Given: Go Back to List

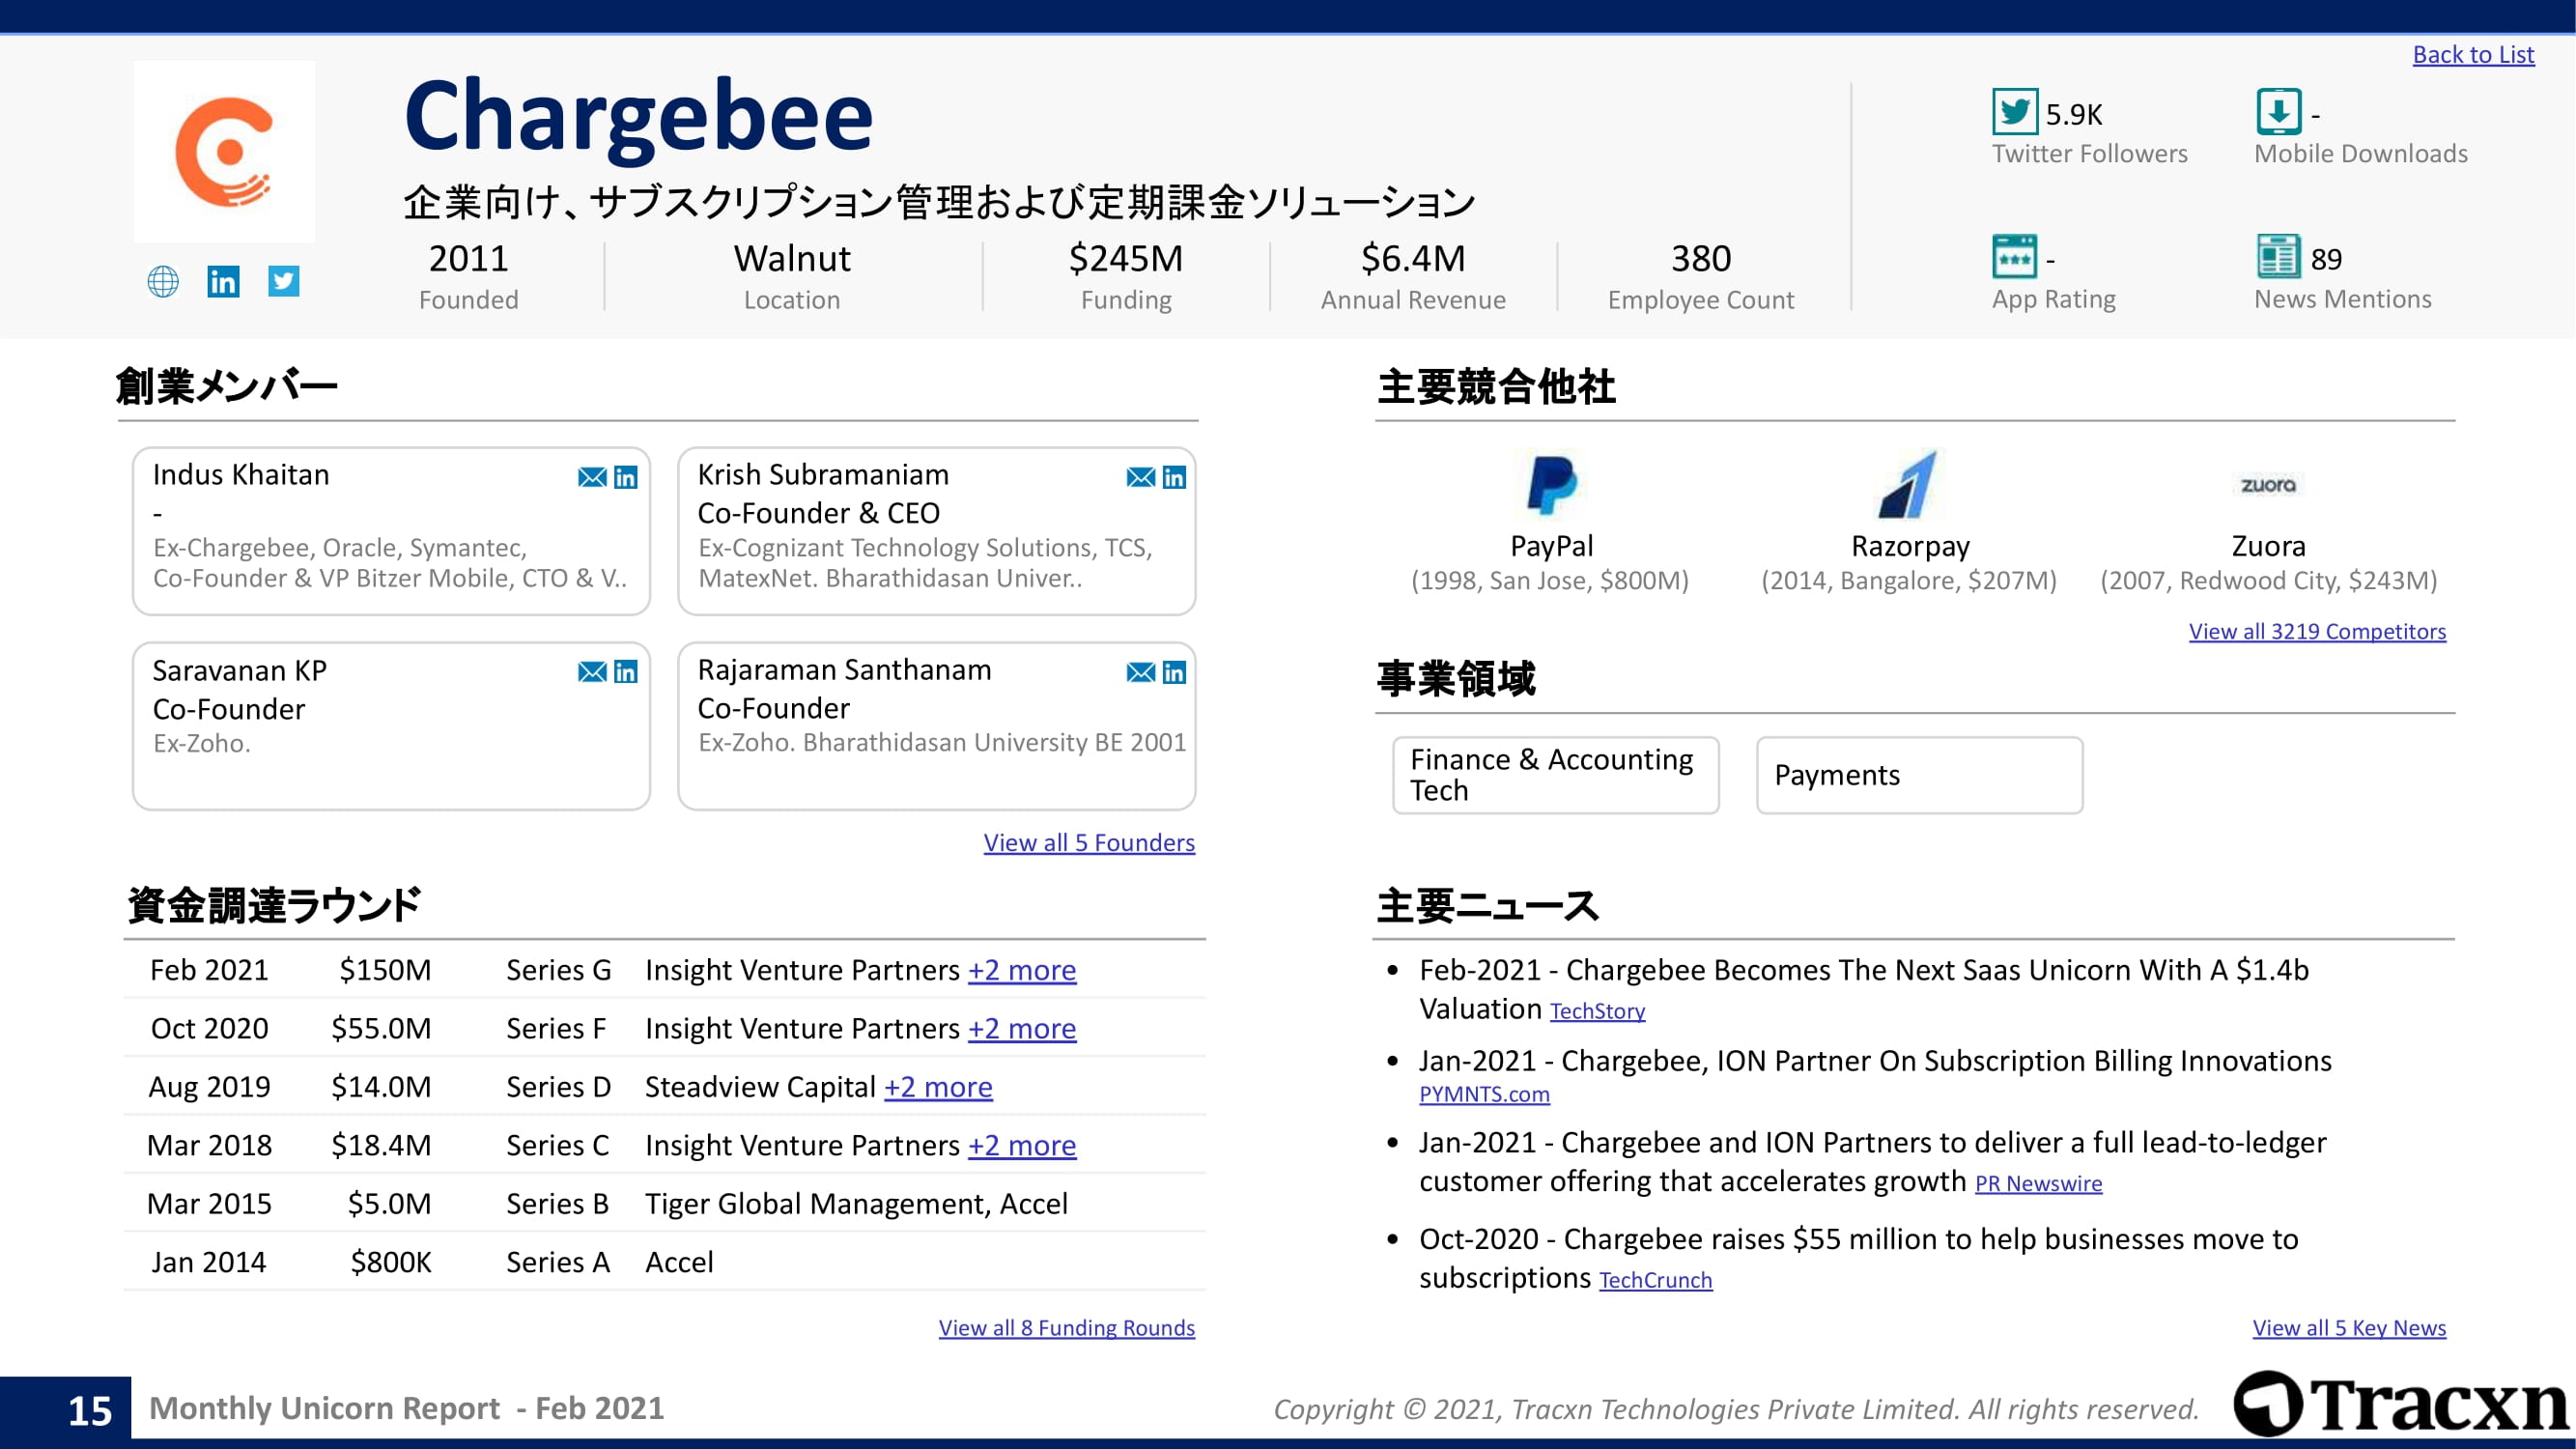Looking at the screenshot, I should (x=2473, y=55).
